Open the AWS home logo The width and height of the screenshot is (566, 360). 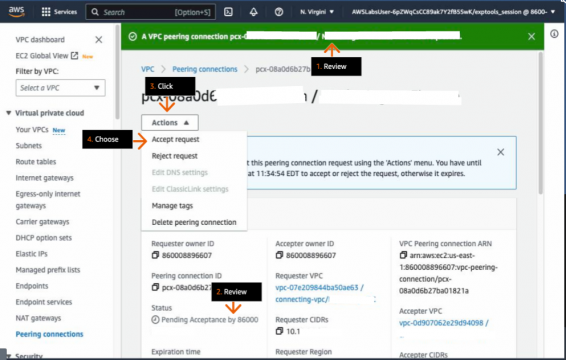tap(17, 12)
